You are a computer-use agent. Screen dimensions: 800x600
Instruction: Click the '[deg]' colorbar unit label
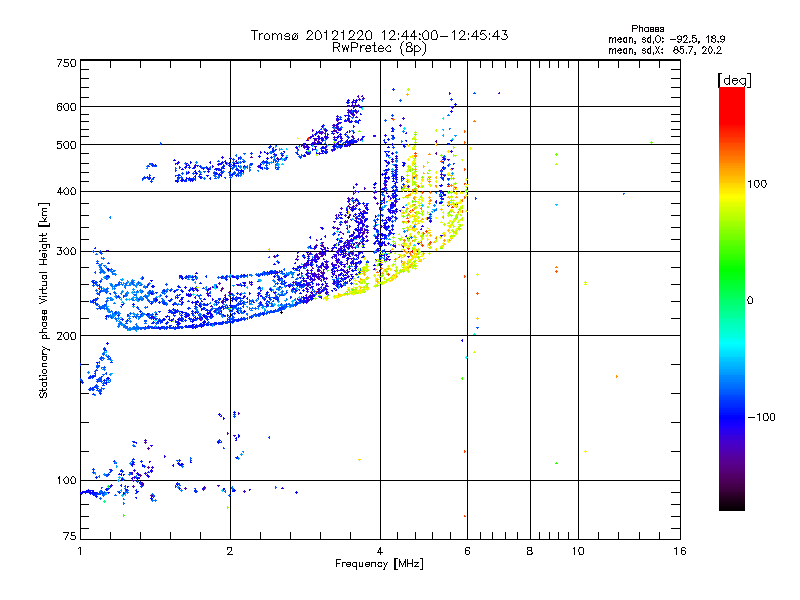pos(734,81)
